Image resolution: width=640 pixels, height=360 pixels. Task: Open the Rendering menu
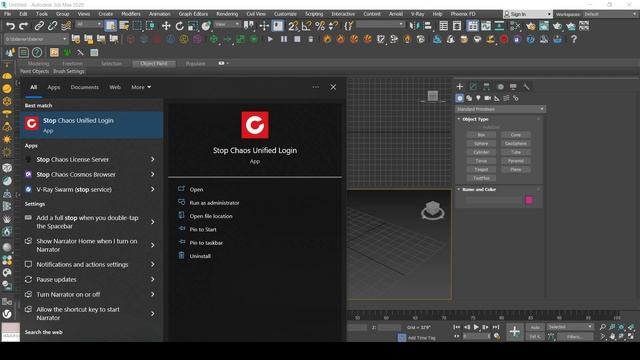coord(227,14)
